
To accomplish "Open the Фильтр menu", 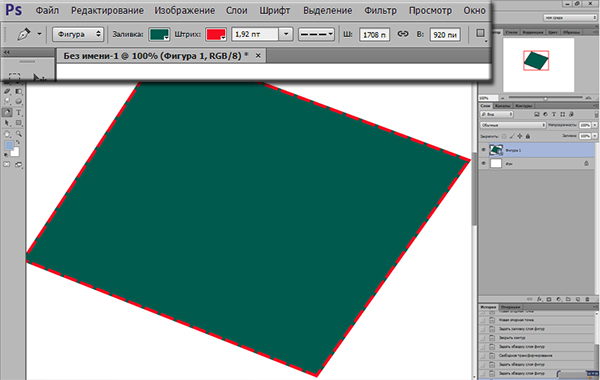I will tap(380, 11).
